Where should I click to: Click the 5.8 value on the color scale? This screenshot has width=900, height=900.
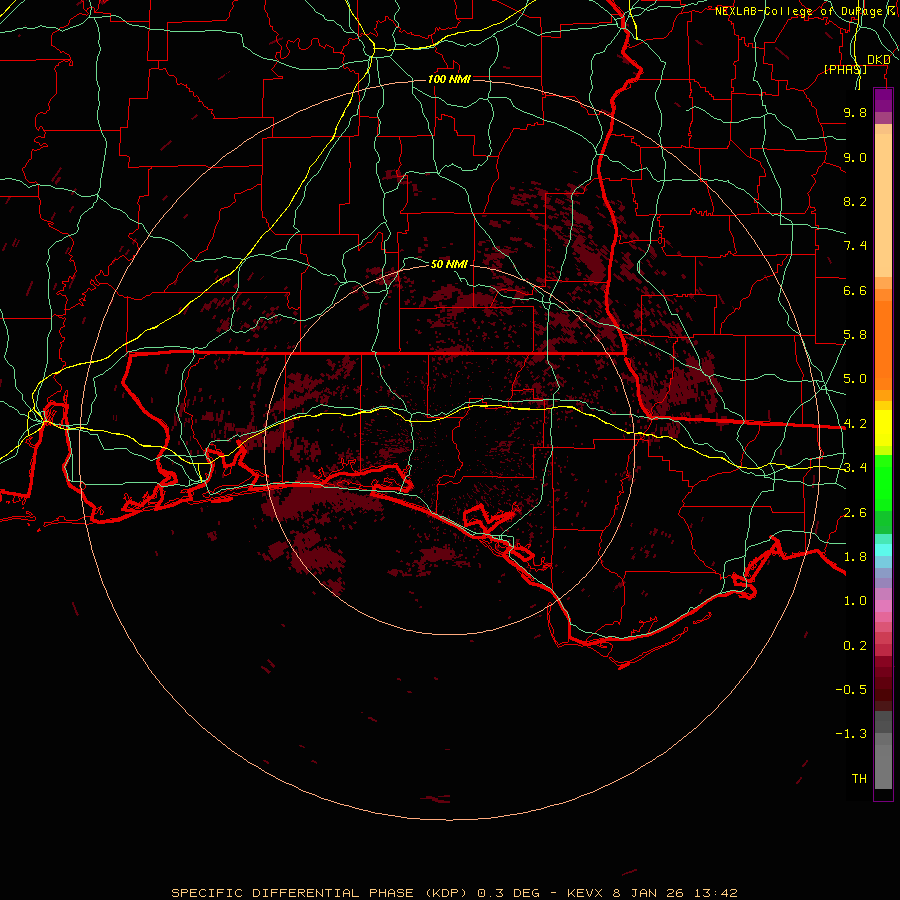coord(855,335)
